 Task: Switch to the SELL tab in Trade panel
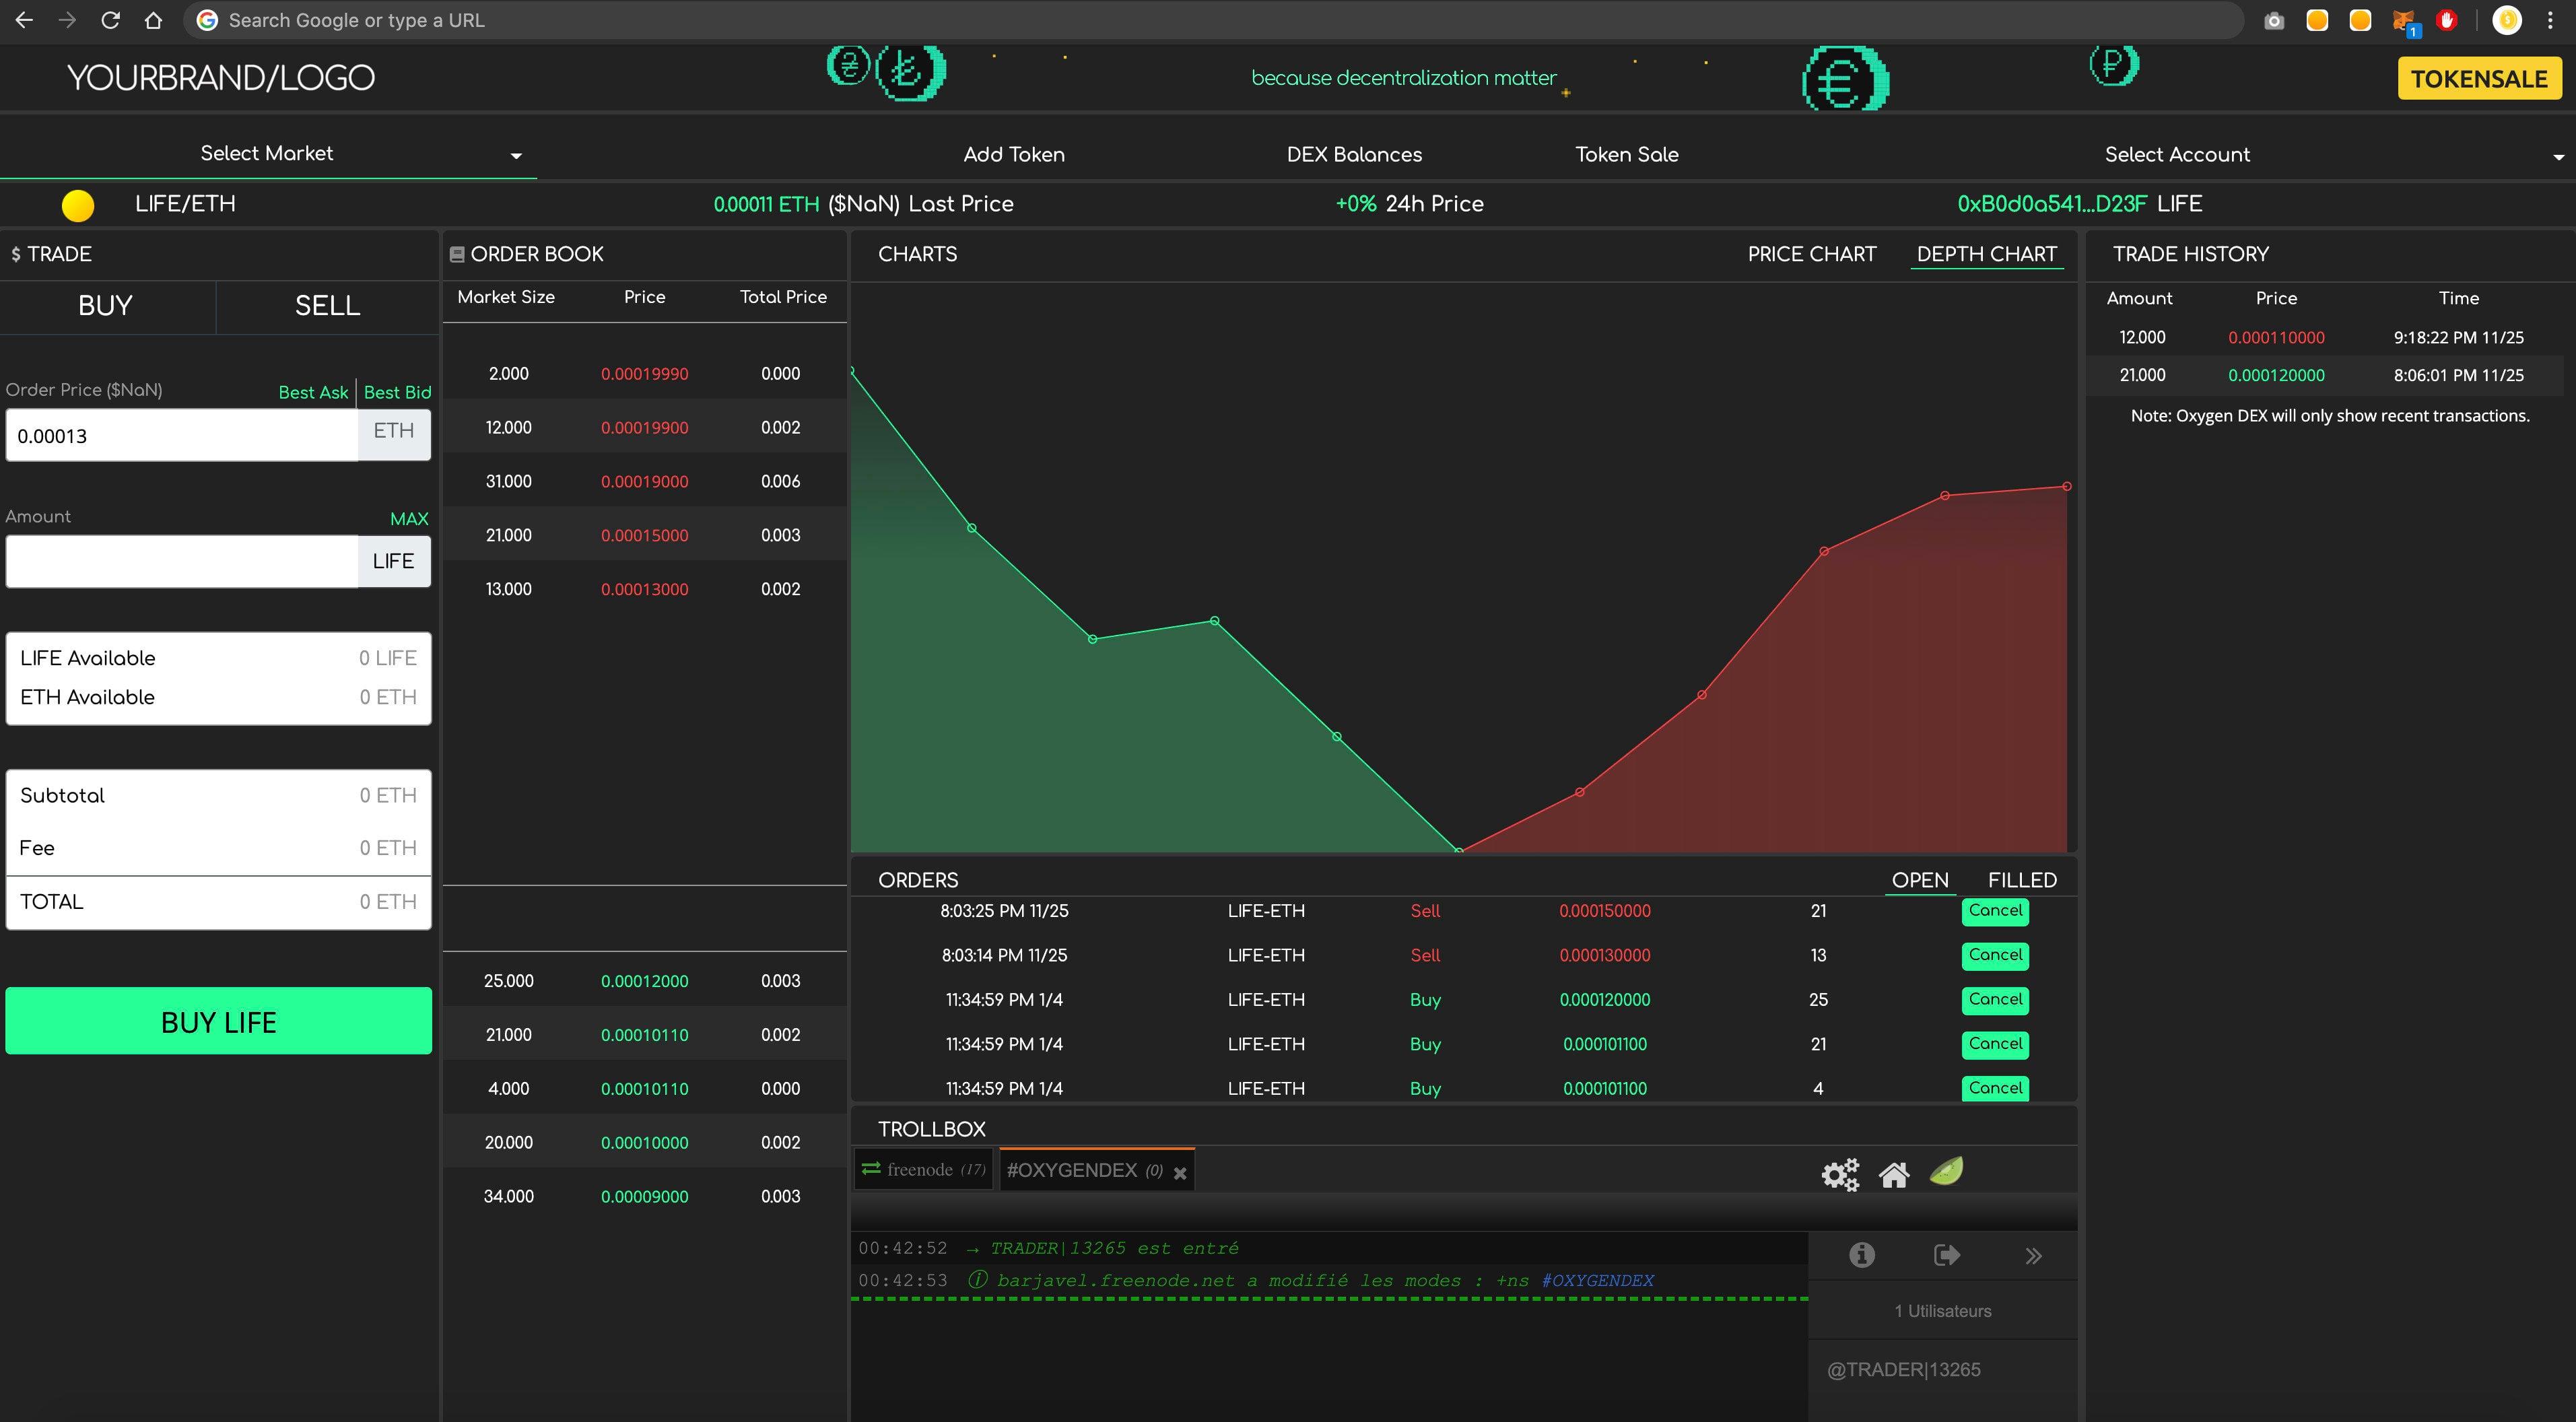[x=326, y=306]
